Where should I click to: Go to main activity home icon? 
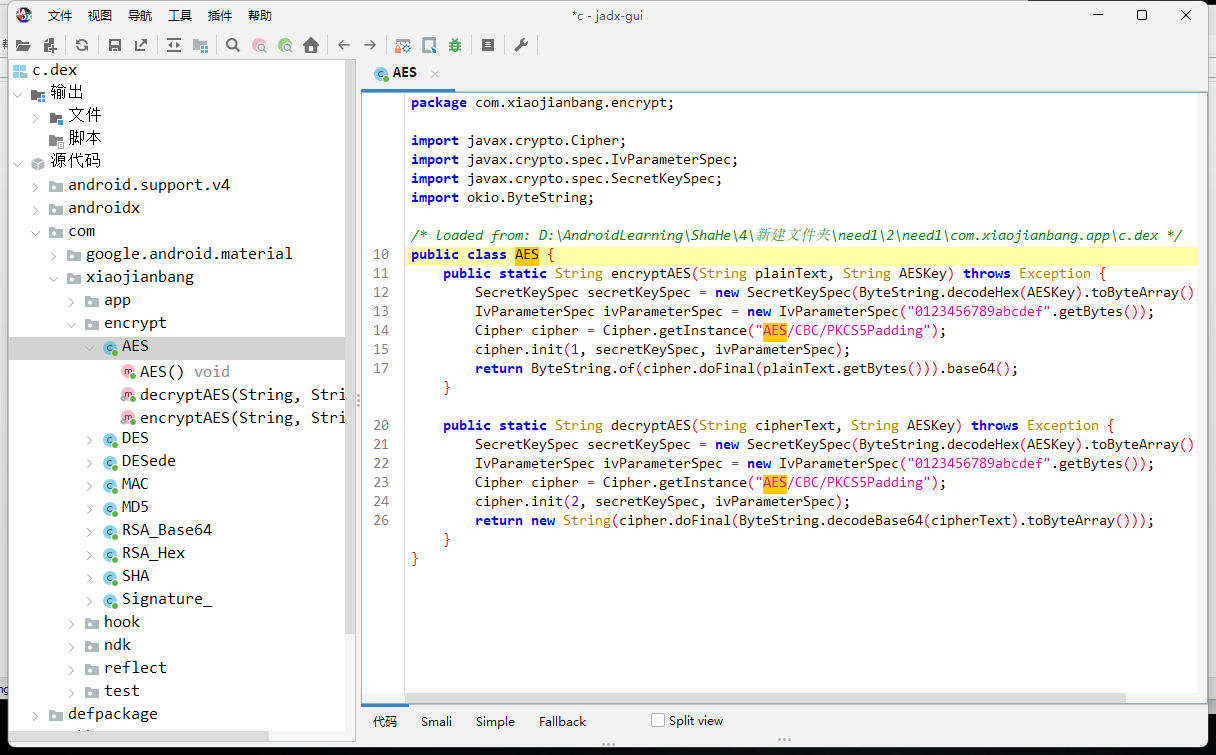[311, 45]
